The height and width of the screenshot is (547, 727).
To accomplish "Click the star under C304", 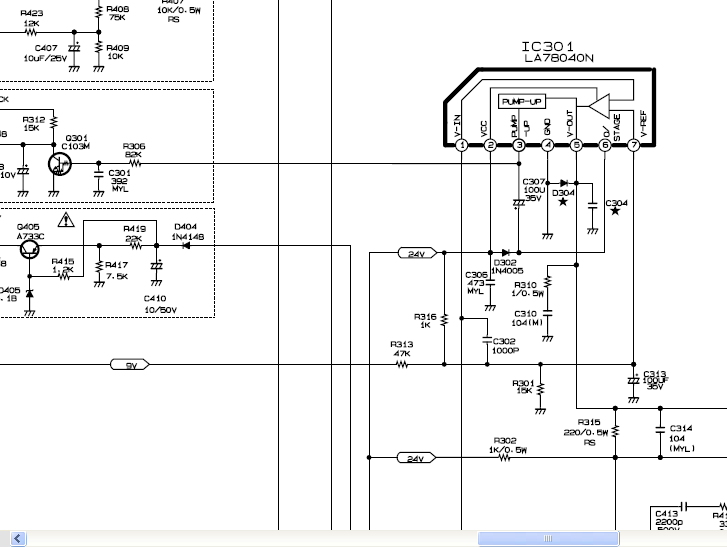I will (x=615, y=211).
